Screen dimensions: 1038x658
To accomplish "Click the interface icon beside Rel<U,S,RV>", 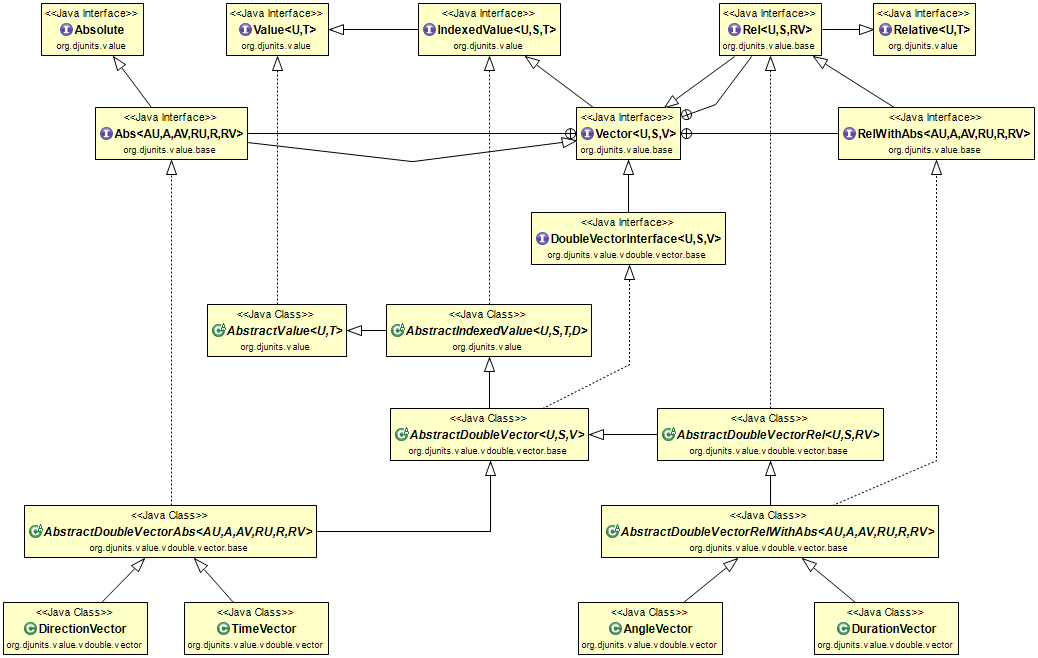I will click(x=735, y=30).
